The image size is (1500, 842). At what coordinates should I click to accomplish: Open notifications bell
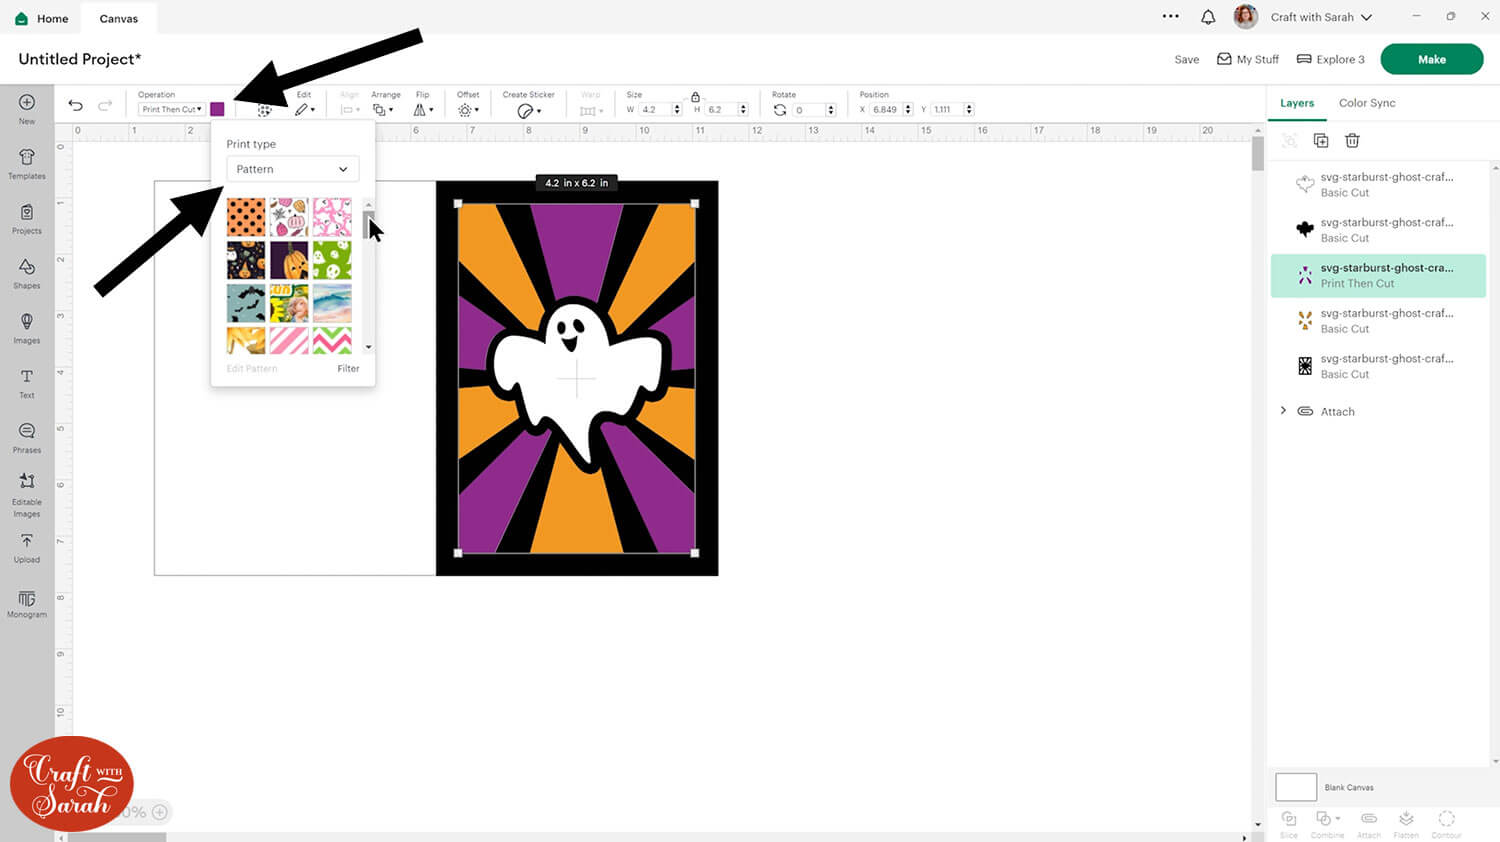click(x=1208, y=17)
